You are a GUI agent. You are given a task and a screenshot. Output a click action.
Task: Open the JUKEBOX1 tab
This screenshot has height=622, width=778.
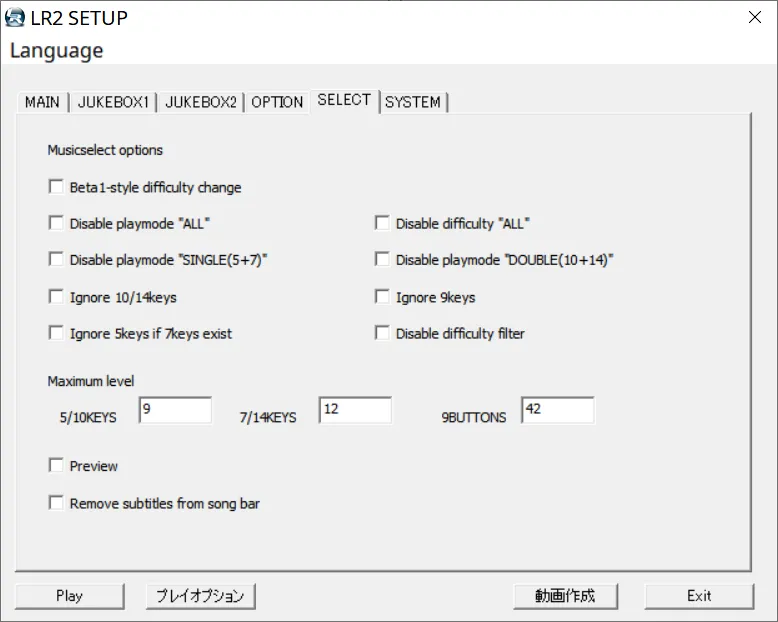tap(113, 102)
